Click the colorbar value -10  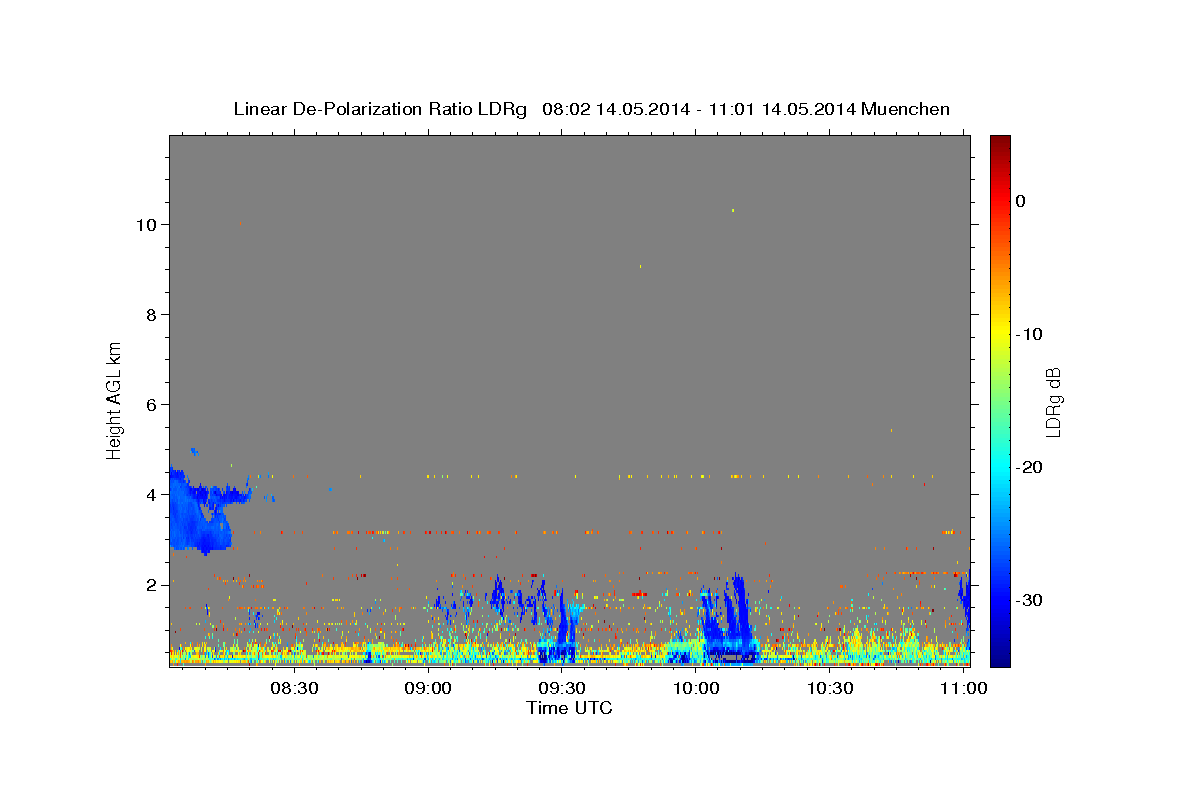(1030, 334)
